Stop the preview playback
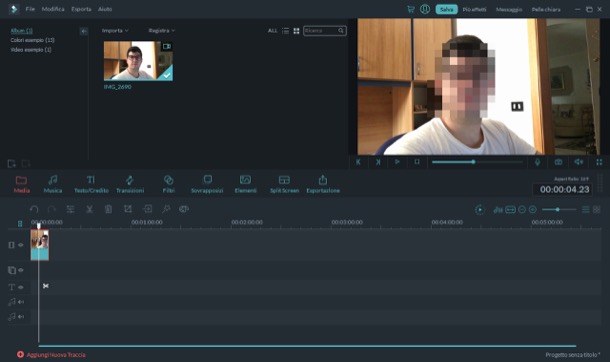The width and height of the screenshot is (610, 362). click(x=417, y=162)
